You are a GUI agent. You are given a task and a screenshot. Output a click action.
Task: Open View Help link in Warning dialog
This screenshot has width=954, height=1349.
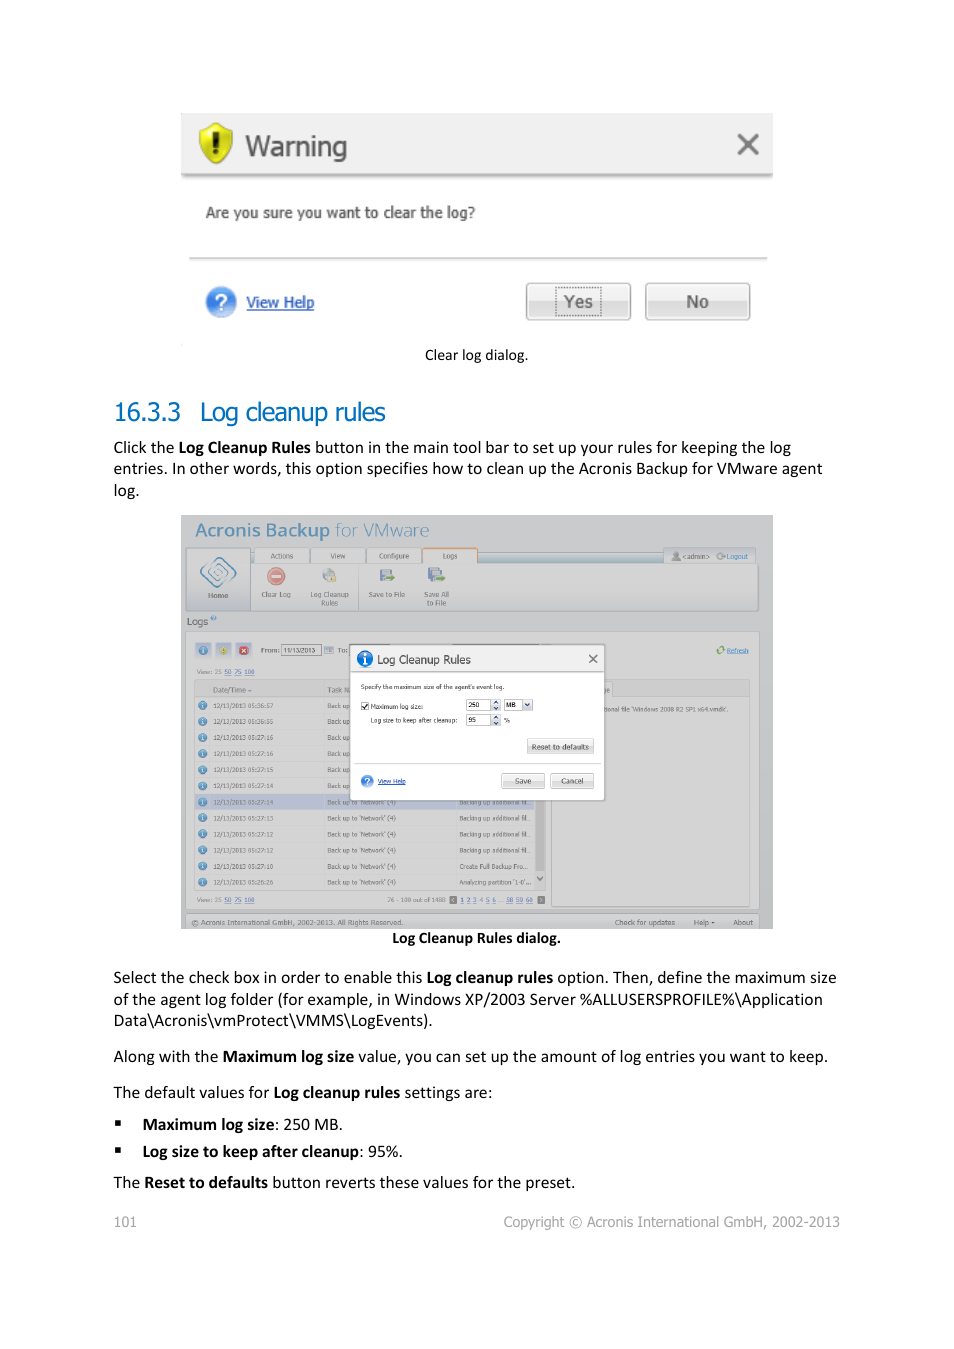coord(280,302)
